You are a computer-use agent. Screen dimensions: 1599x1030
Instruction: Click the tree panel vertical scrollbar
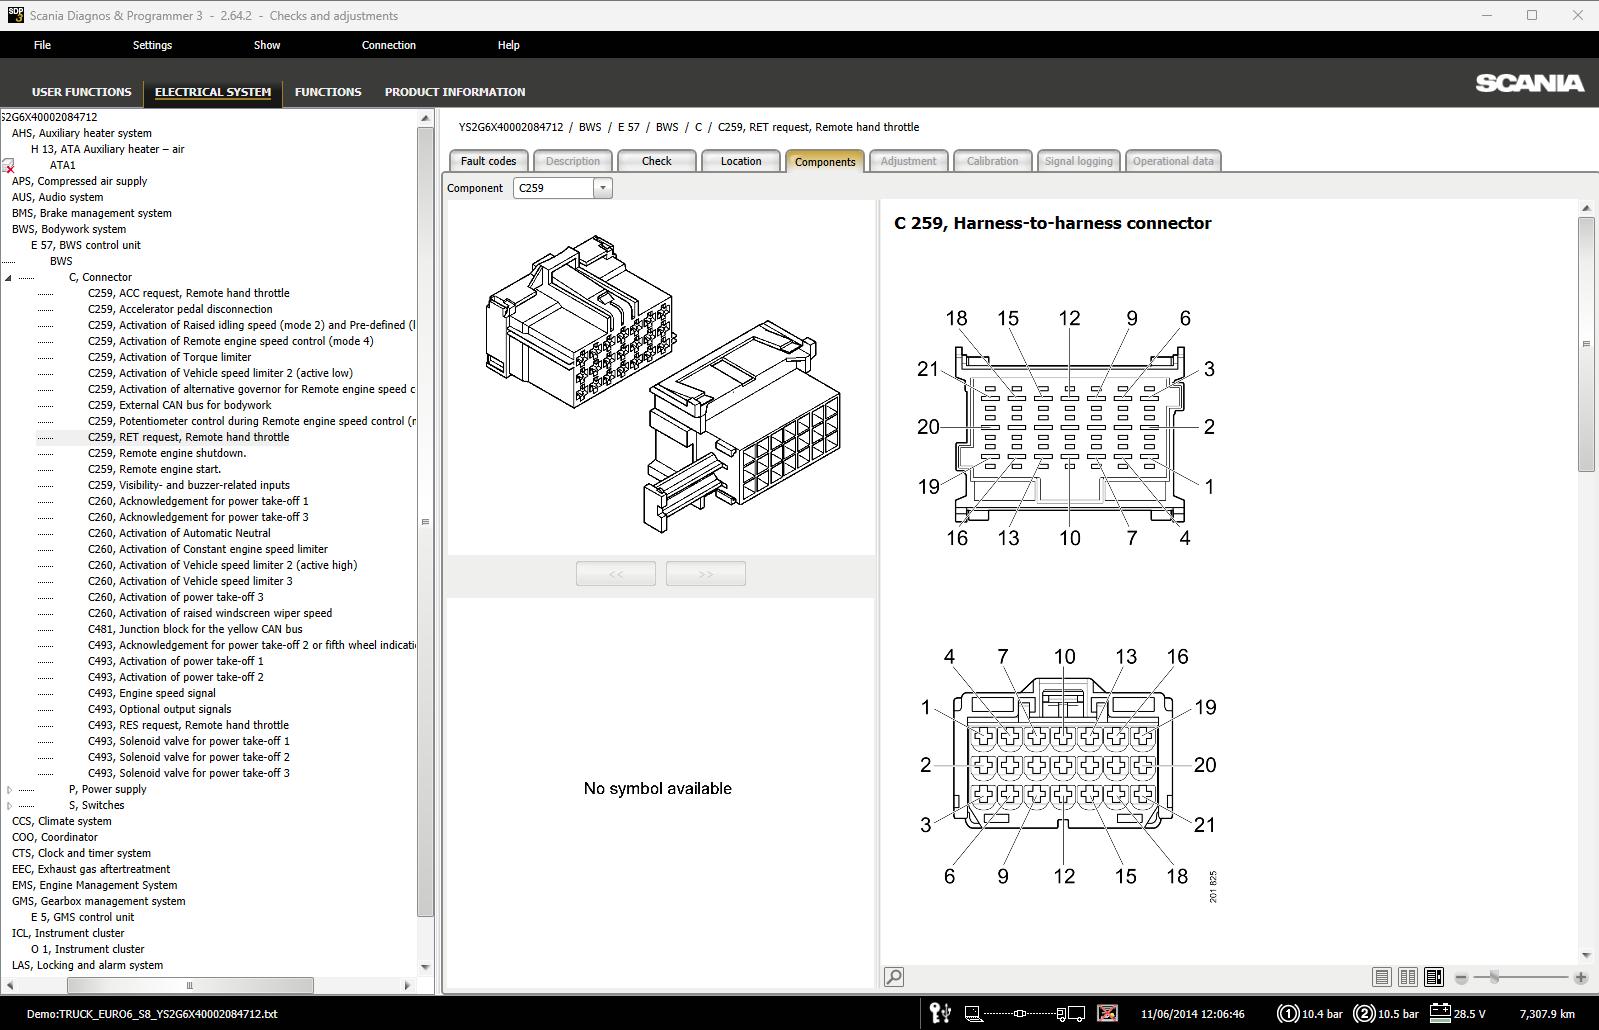(425, 521)
